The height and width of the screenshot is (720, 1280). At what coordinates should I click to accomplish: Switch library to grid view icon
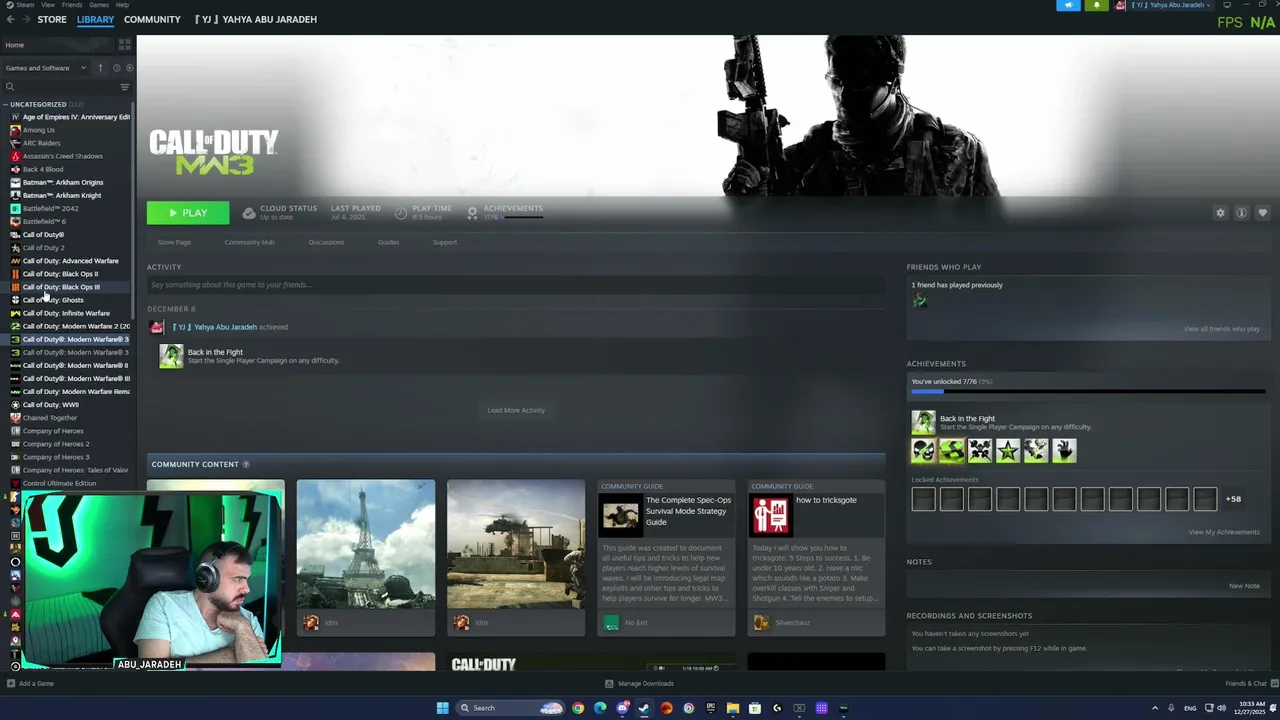pyautogui.click(x=125, y=45)
